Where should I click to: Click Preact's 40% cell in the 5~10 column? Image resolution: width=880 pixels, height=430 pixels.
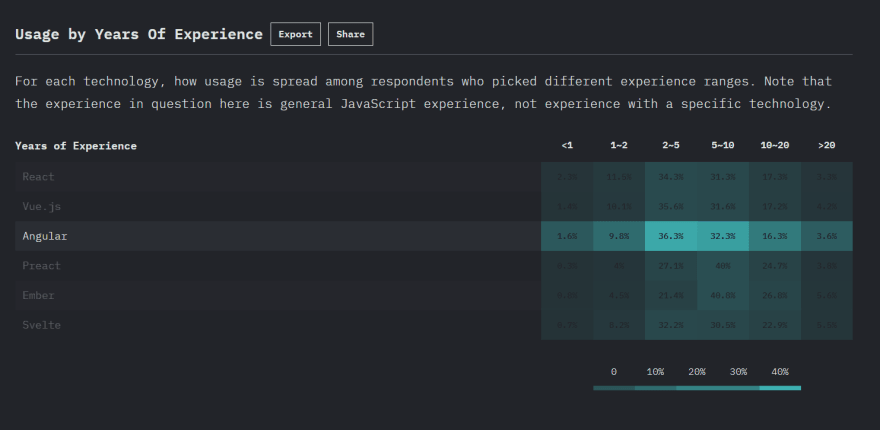click(x=722, y=266)
